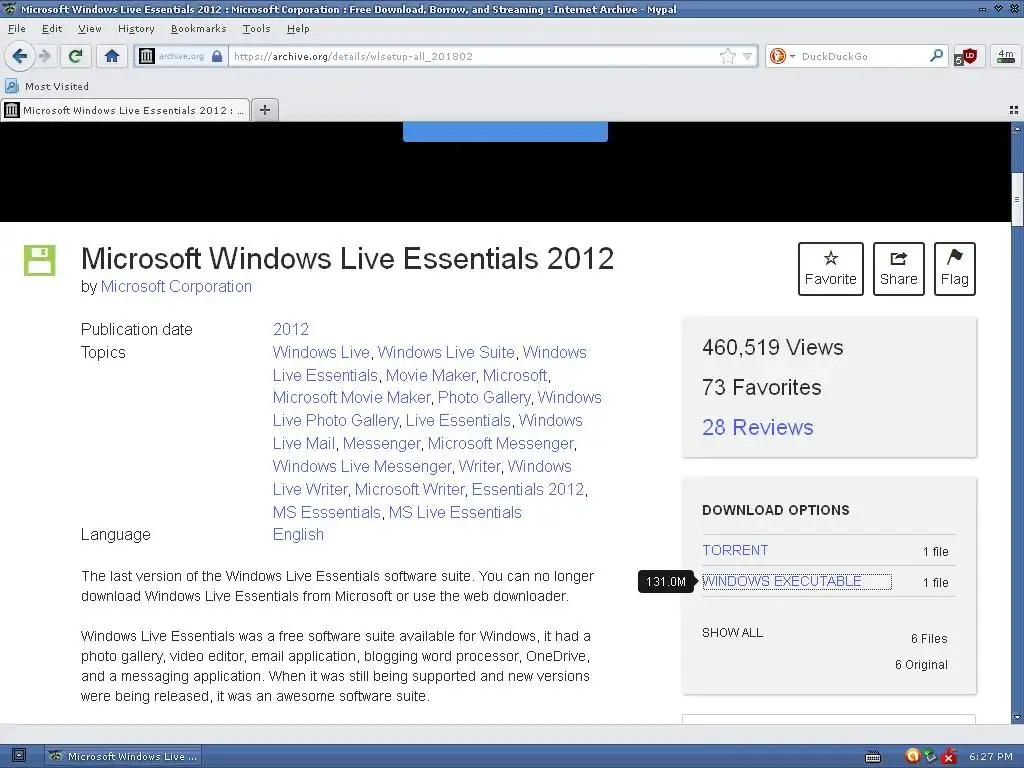Download the WINDOWS EXECUTABLE file
Screen dimensions: 1024x768
click(797, 581)
